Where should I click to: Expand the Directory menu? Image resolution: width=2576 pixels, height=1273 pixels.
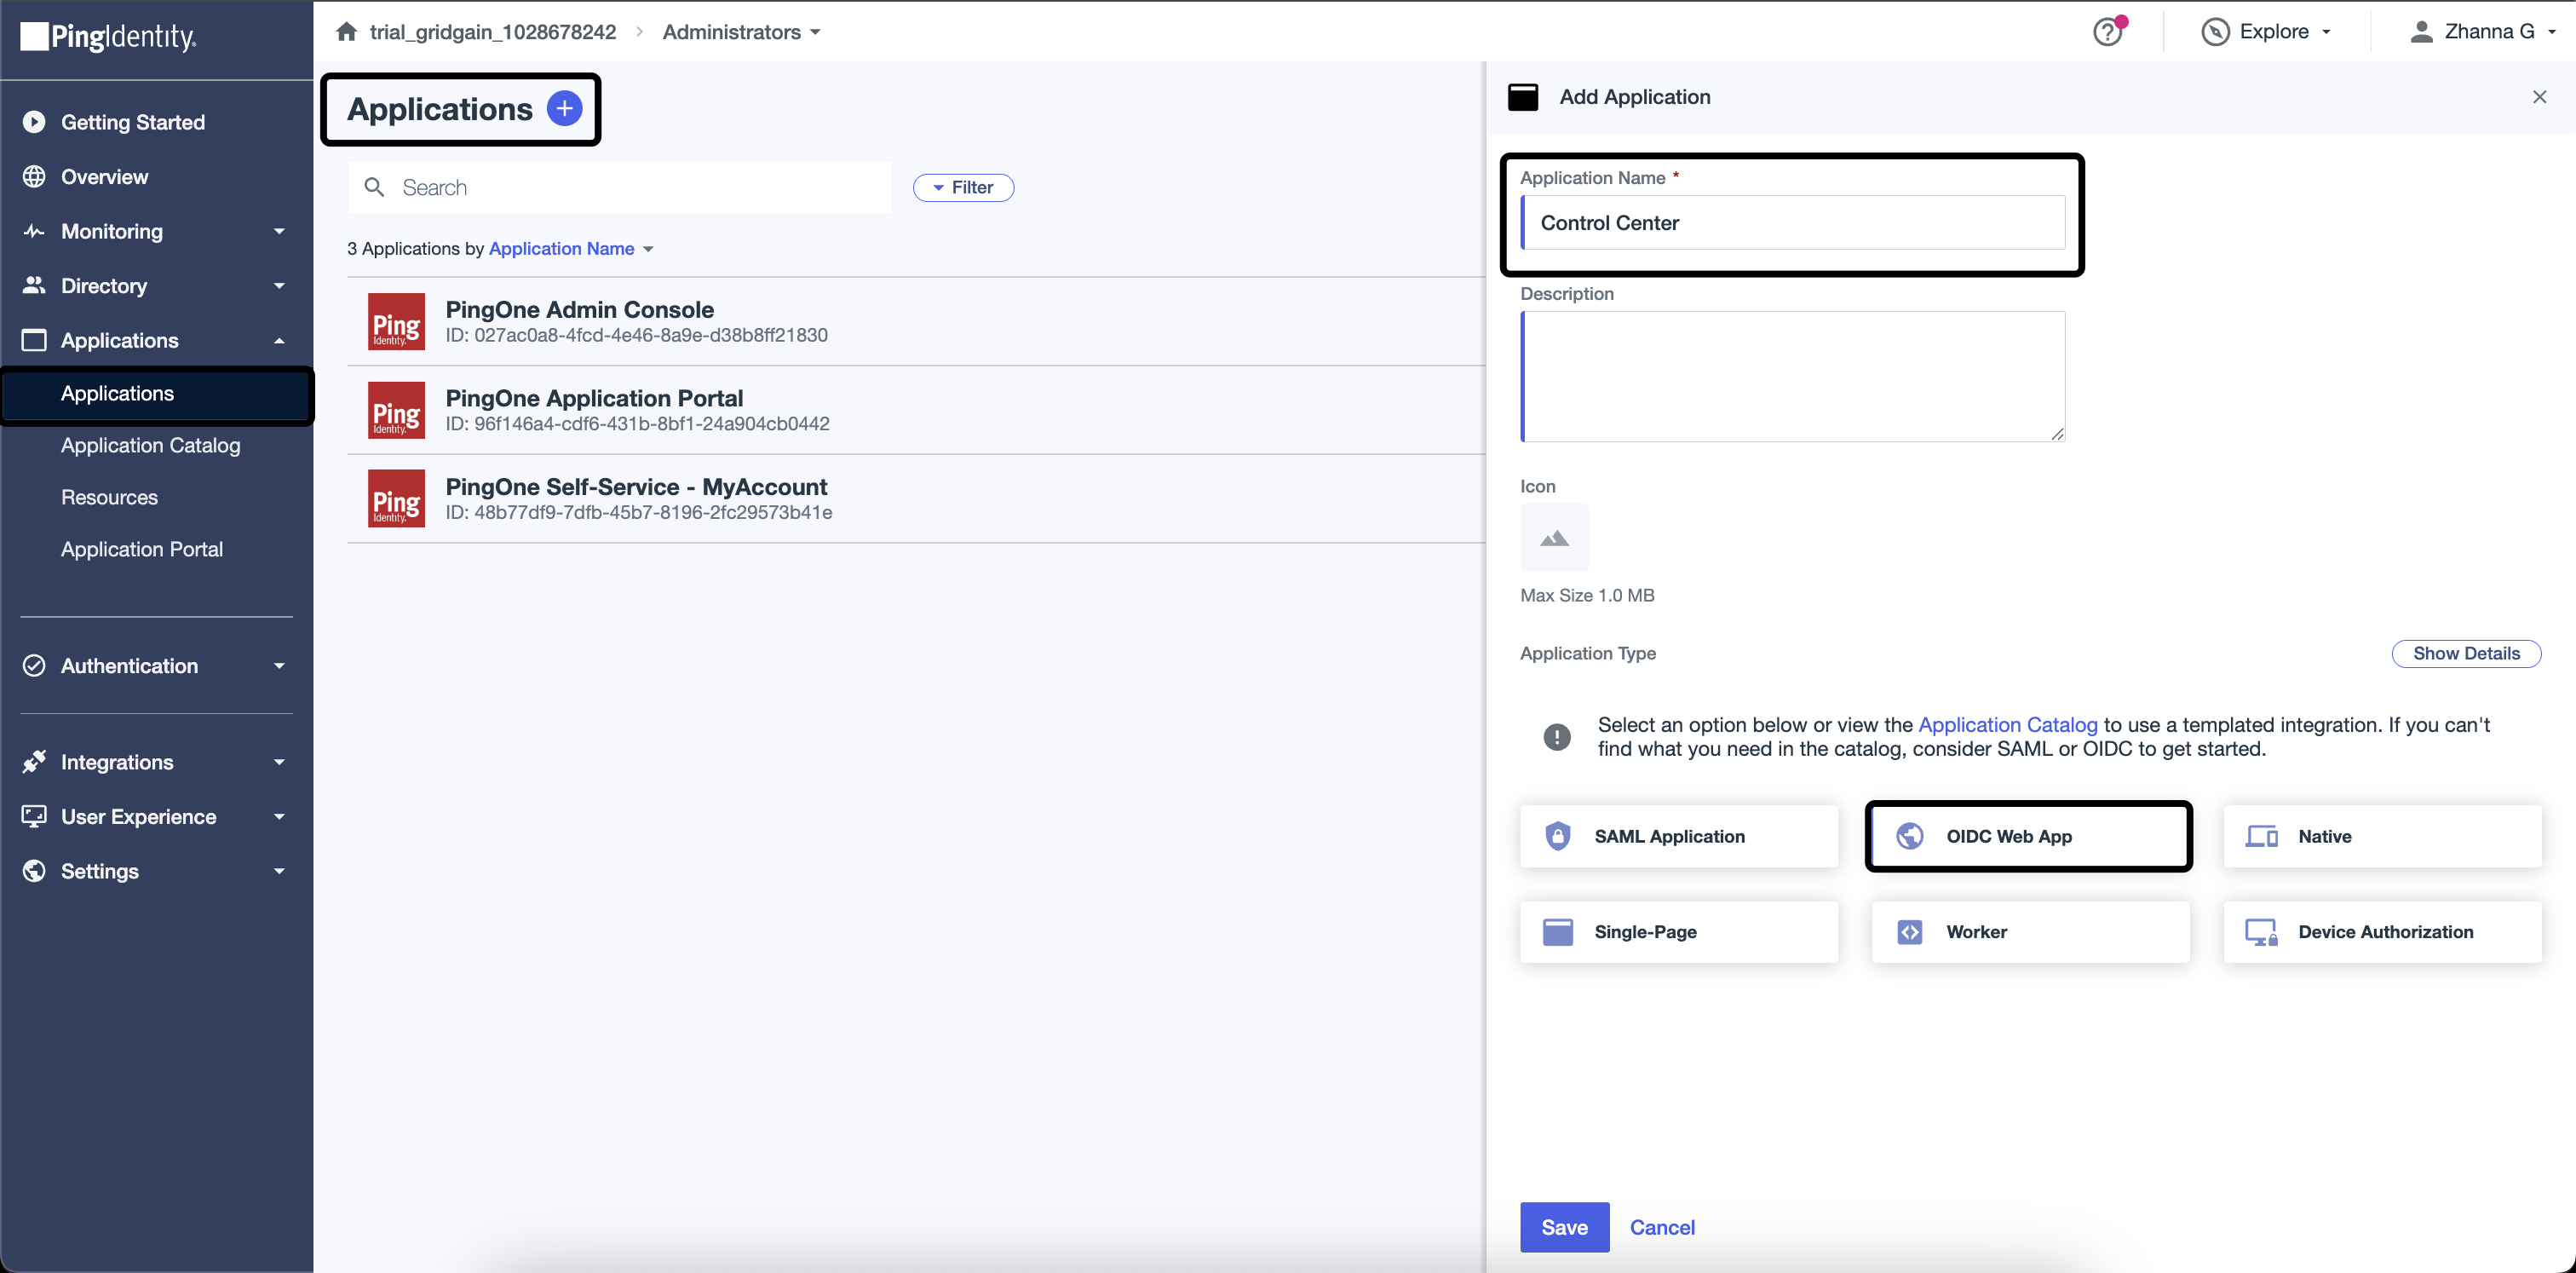coord(279,286)
